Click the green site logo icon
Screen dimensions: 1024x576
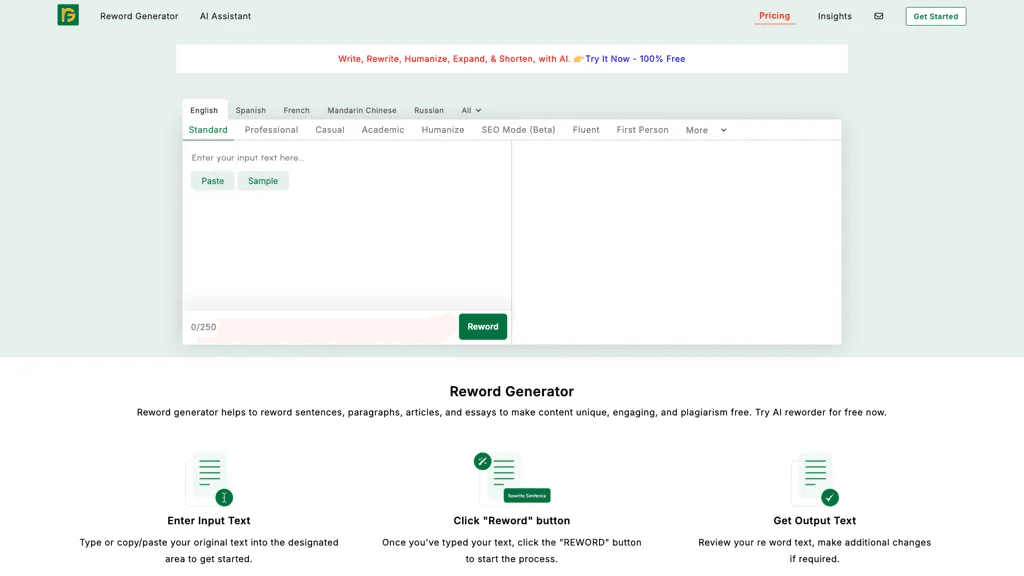[x=68, y=15]
